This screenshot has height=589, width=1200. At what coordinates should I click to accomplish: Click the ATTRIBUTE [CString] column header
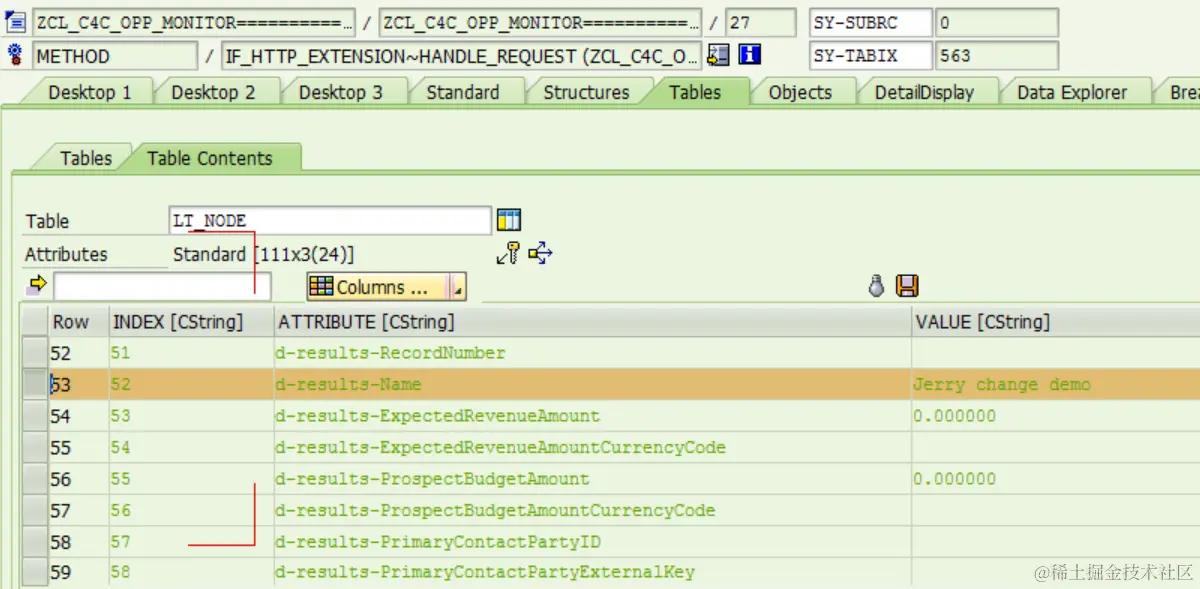tap(592, 322)
